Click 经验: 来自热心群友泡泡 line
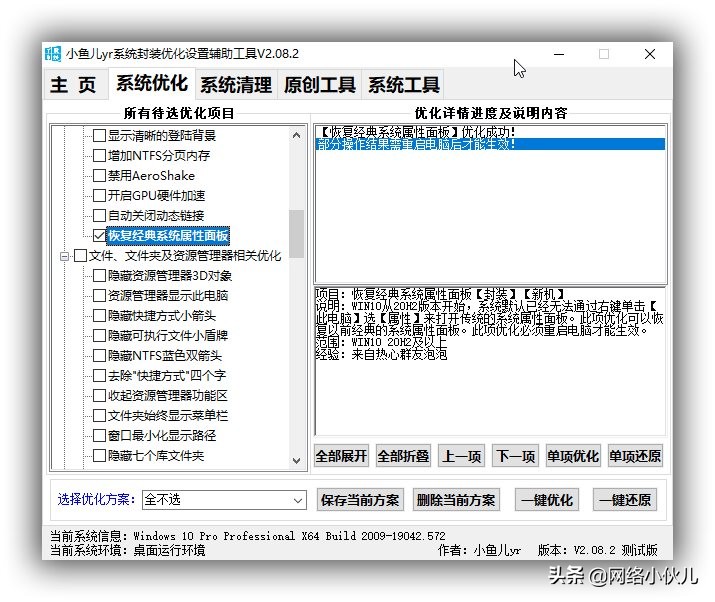The height and width of the screenshot is (602, 715). click(381, 354)
